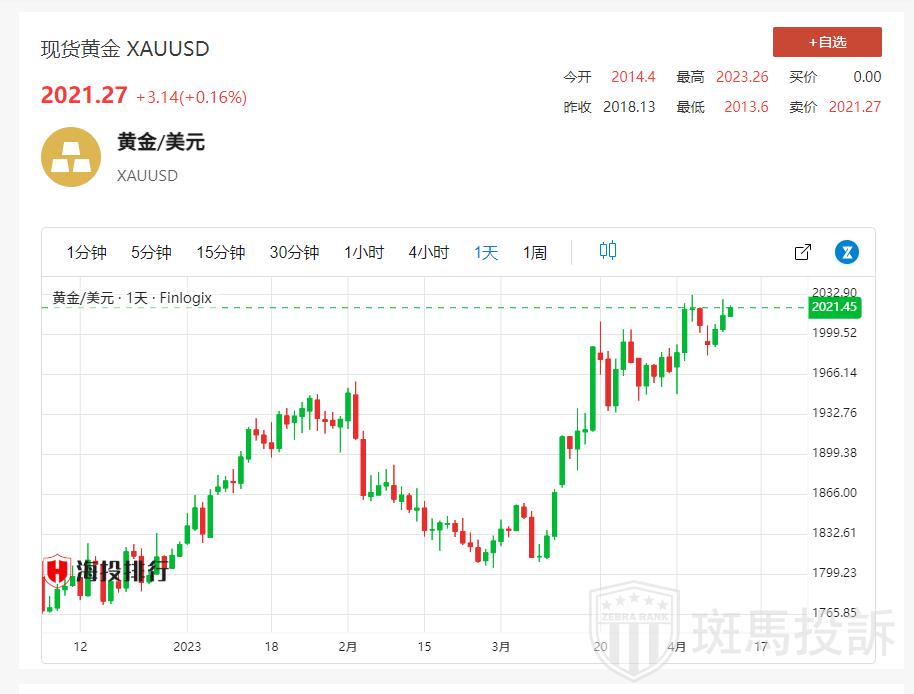Choose the 30分钟 timeframe

(x=294, y=252)
